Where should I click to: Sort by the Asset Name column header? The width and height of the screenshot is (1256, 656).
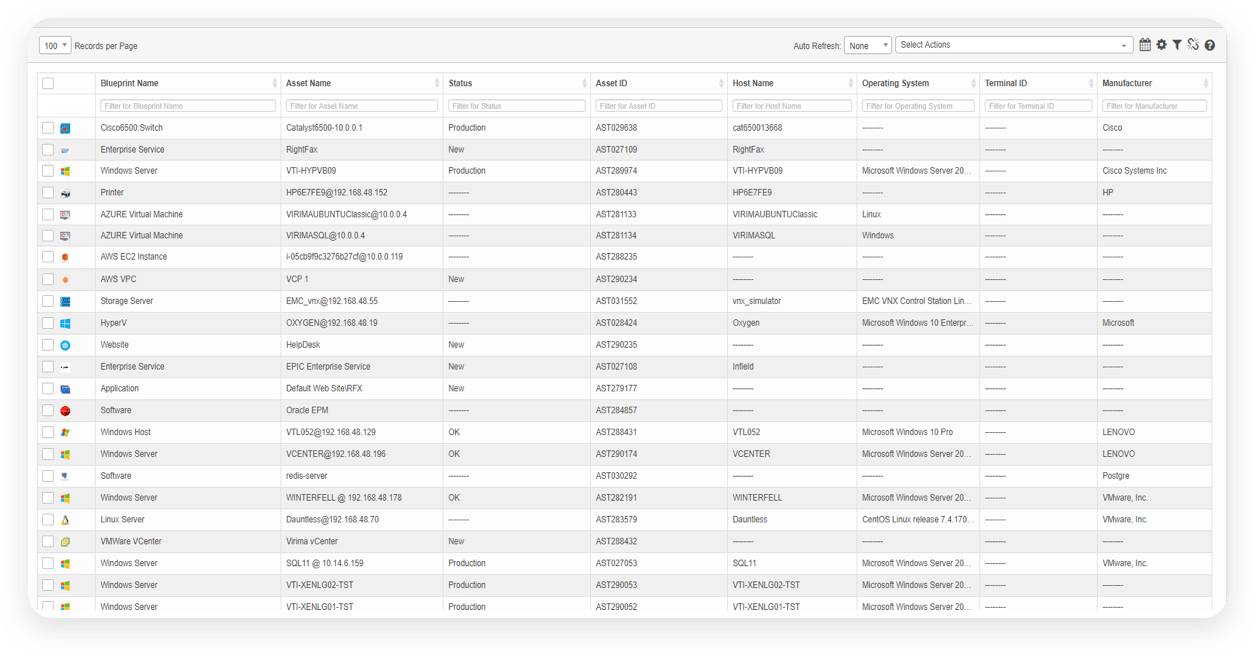click(x=308, y=84)
